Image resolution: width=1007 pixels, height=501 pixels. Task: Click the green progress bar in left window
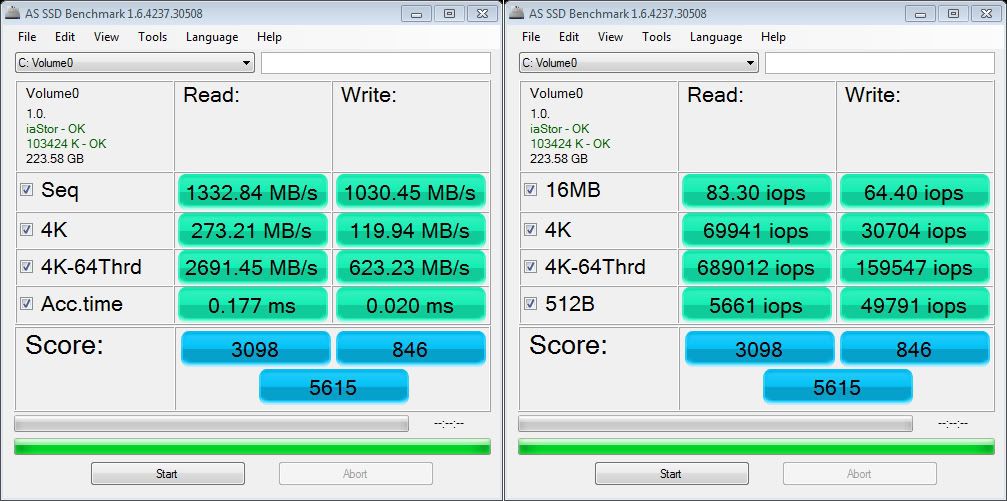(252, 446)
